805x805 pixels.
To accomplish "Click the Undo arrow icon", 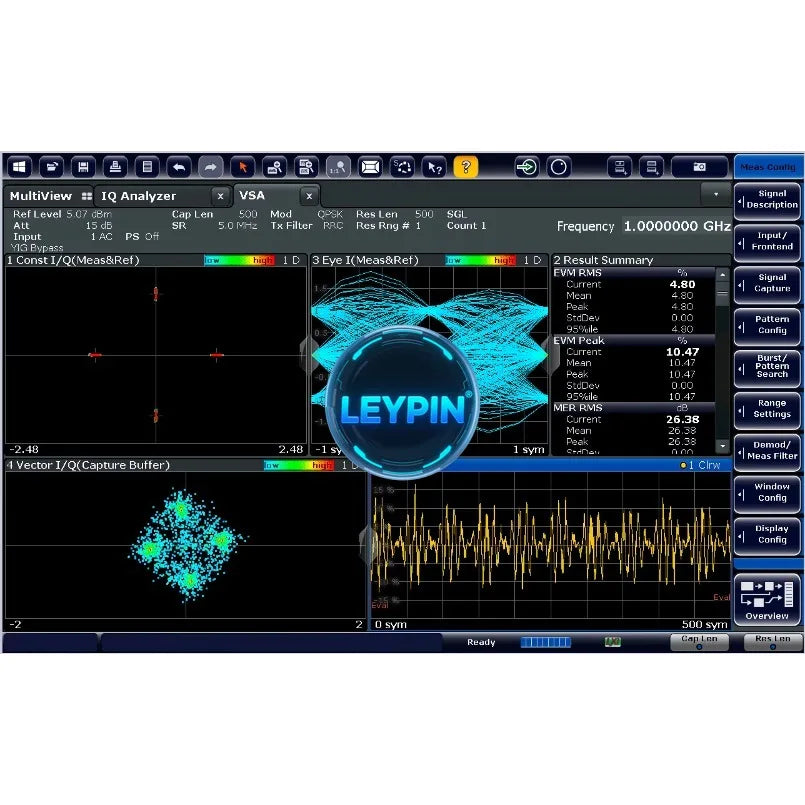I will click(179, 167).
